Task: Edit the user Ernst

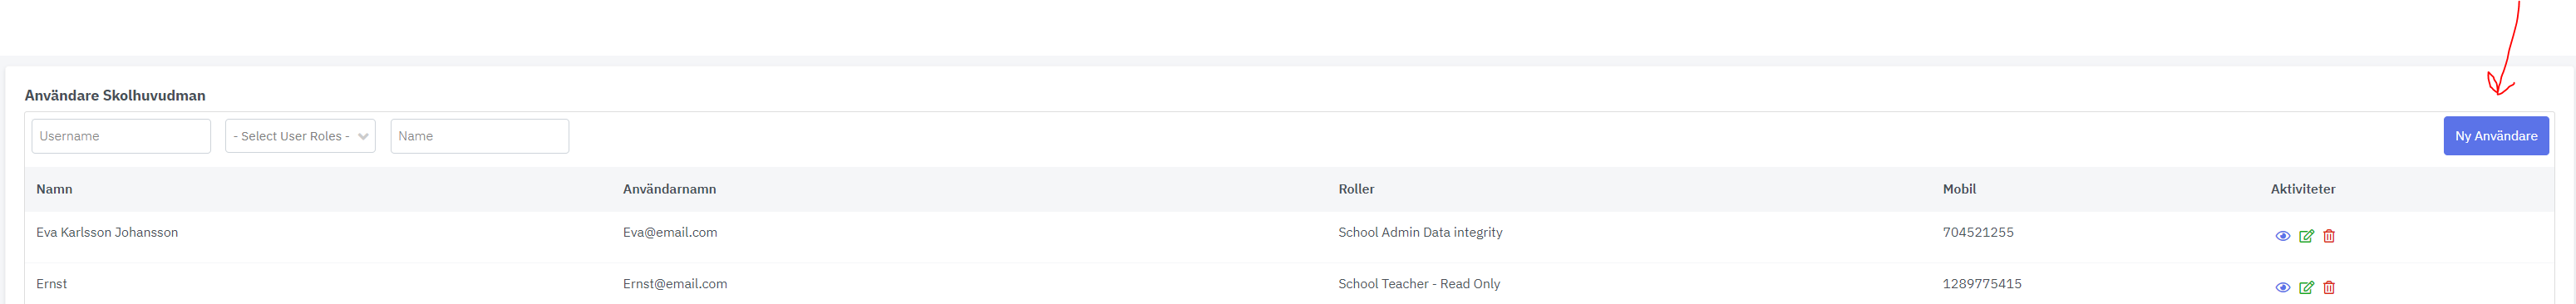Action: (2306, 287)
